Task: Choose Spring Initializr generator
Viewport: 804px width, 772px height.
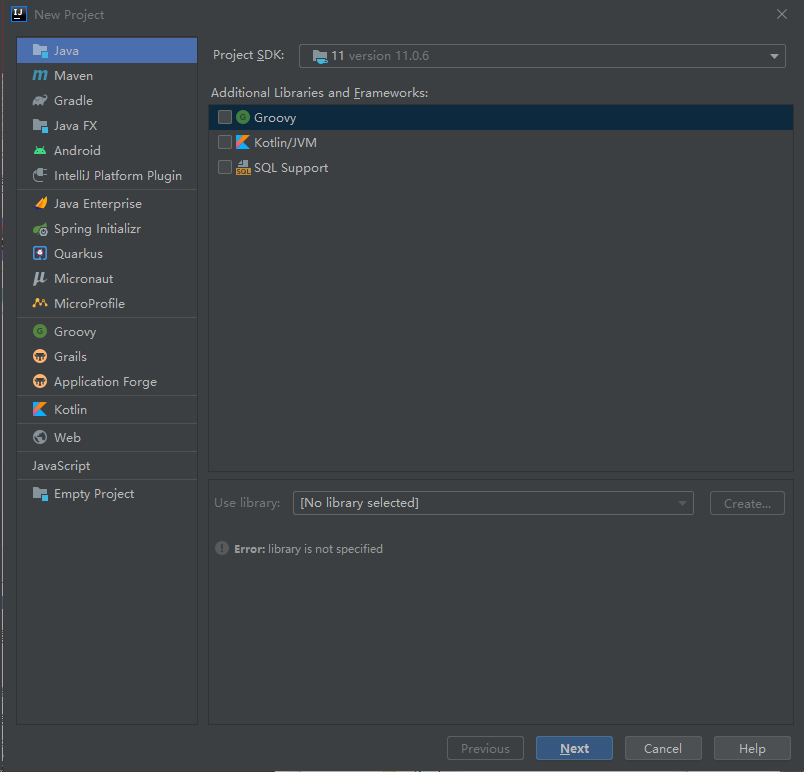Action: tap(107, 229)
